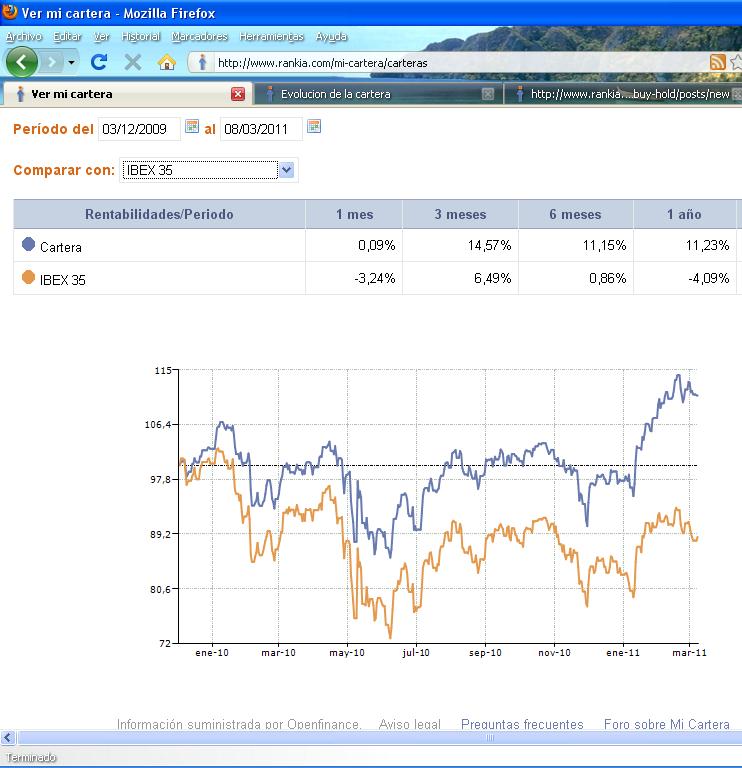The width and height of the screenshot is (742, 768).
Task: Click the Firefox icon in title bar
Action: (9, 12)
